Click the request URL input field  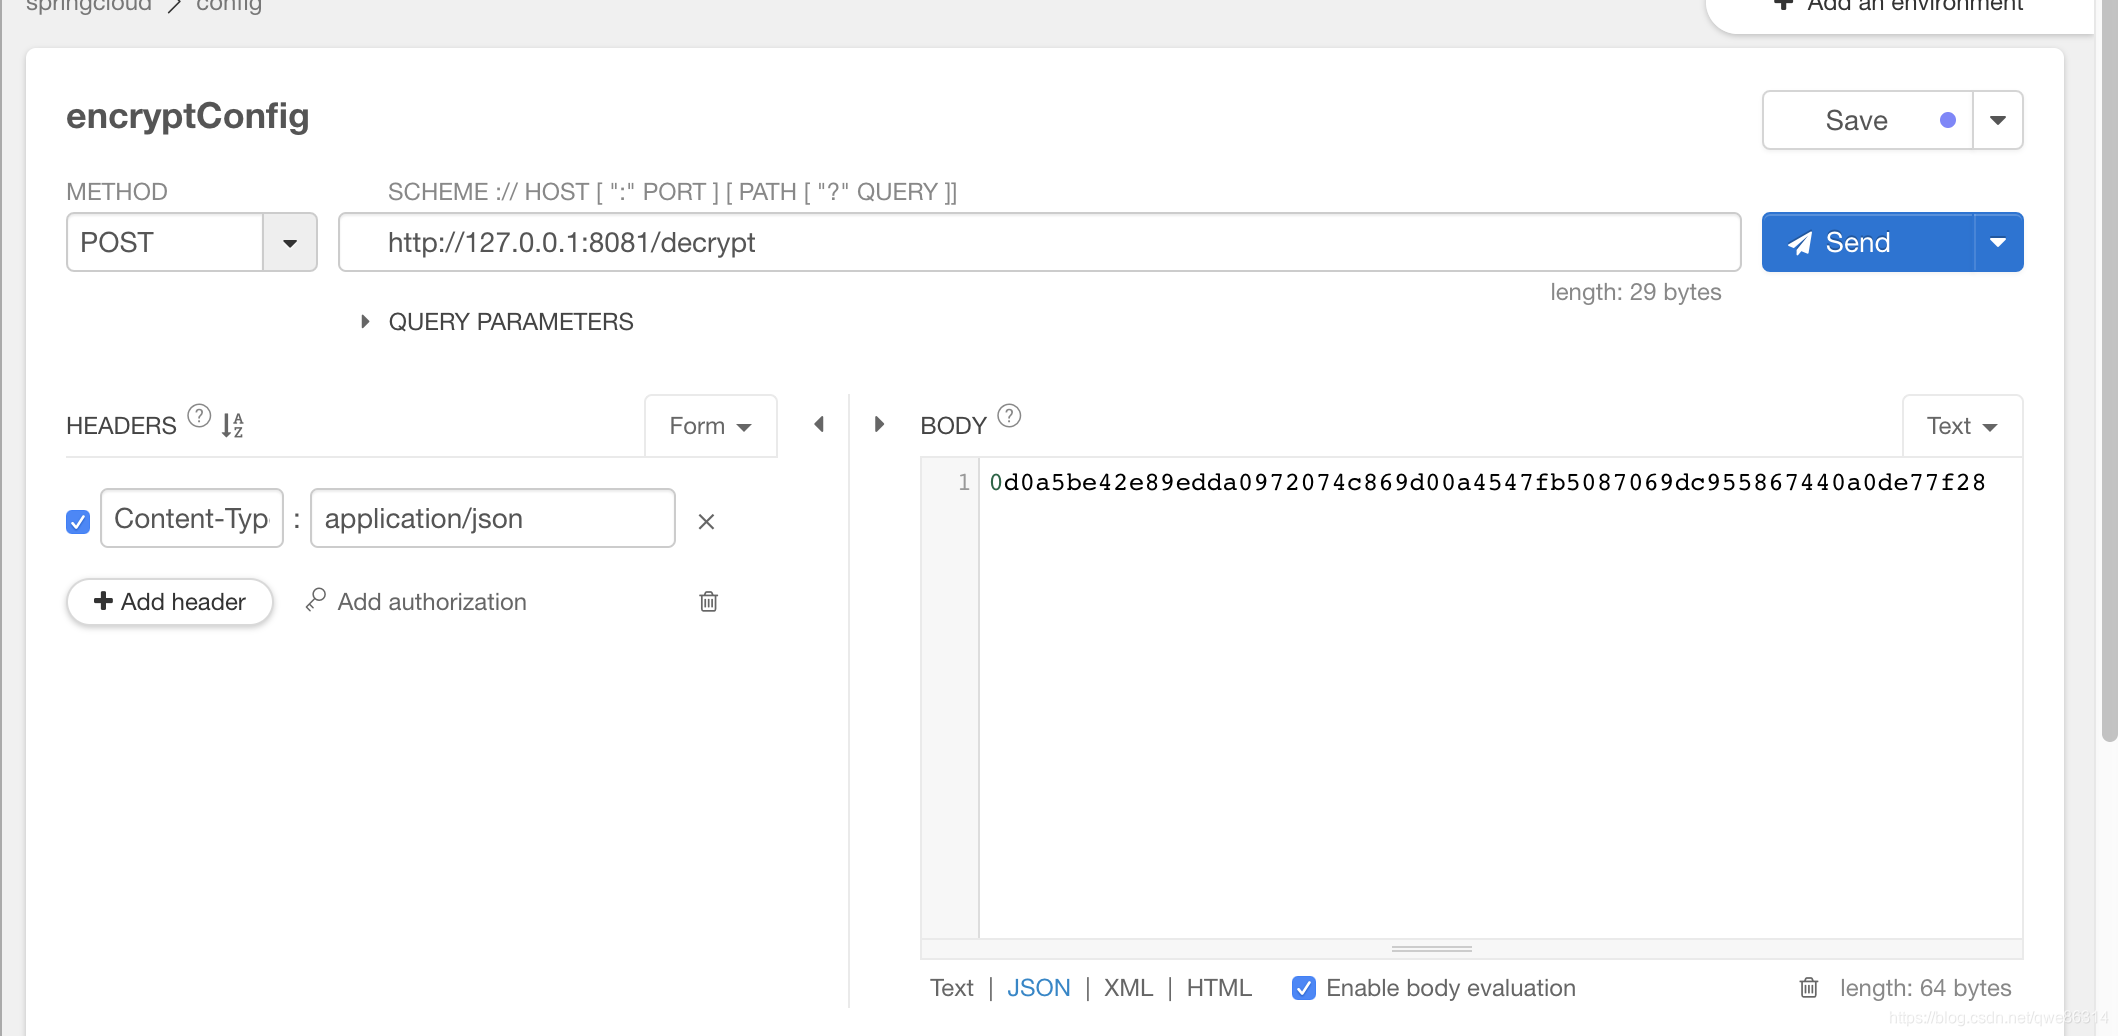[1040, 242]
